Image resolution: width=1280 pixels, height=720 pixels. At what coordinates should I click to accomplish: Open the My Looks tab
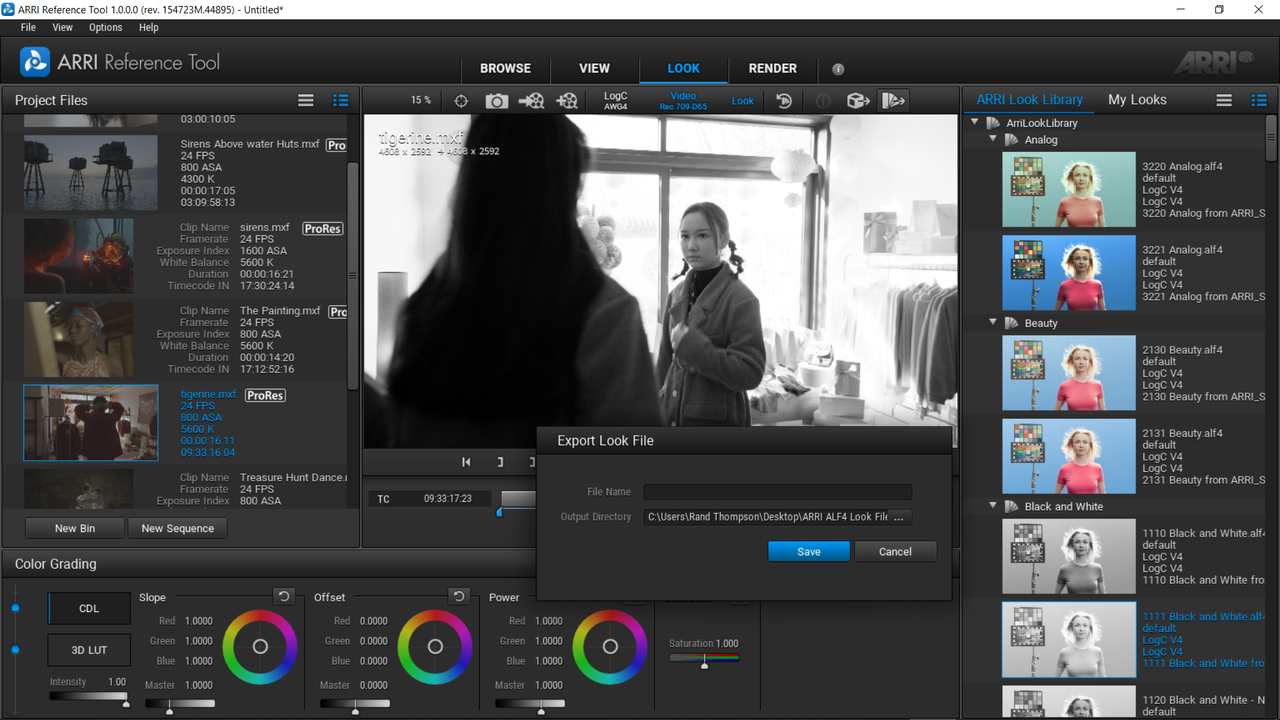pyautogui.click(x=1137, y=100)
